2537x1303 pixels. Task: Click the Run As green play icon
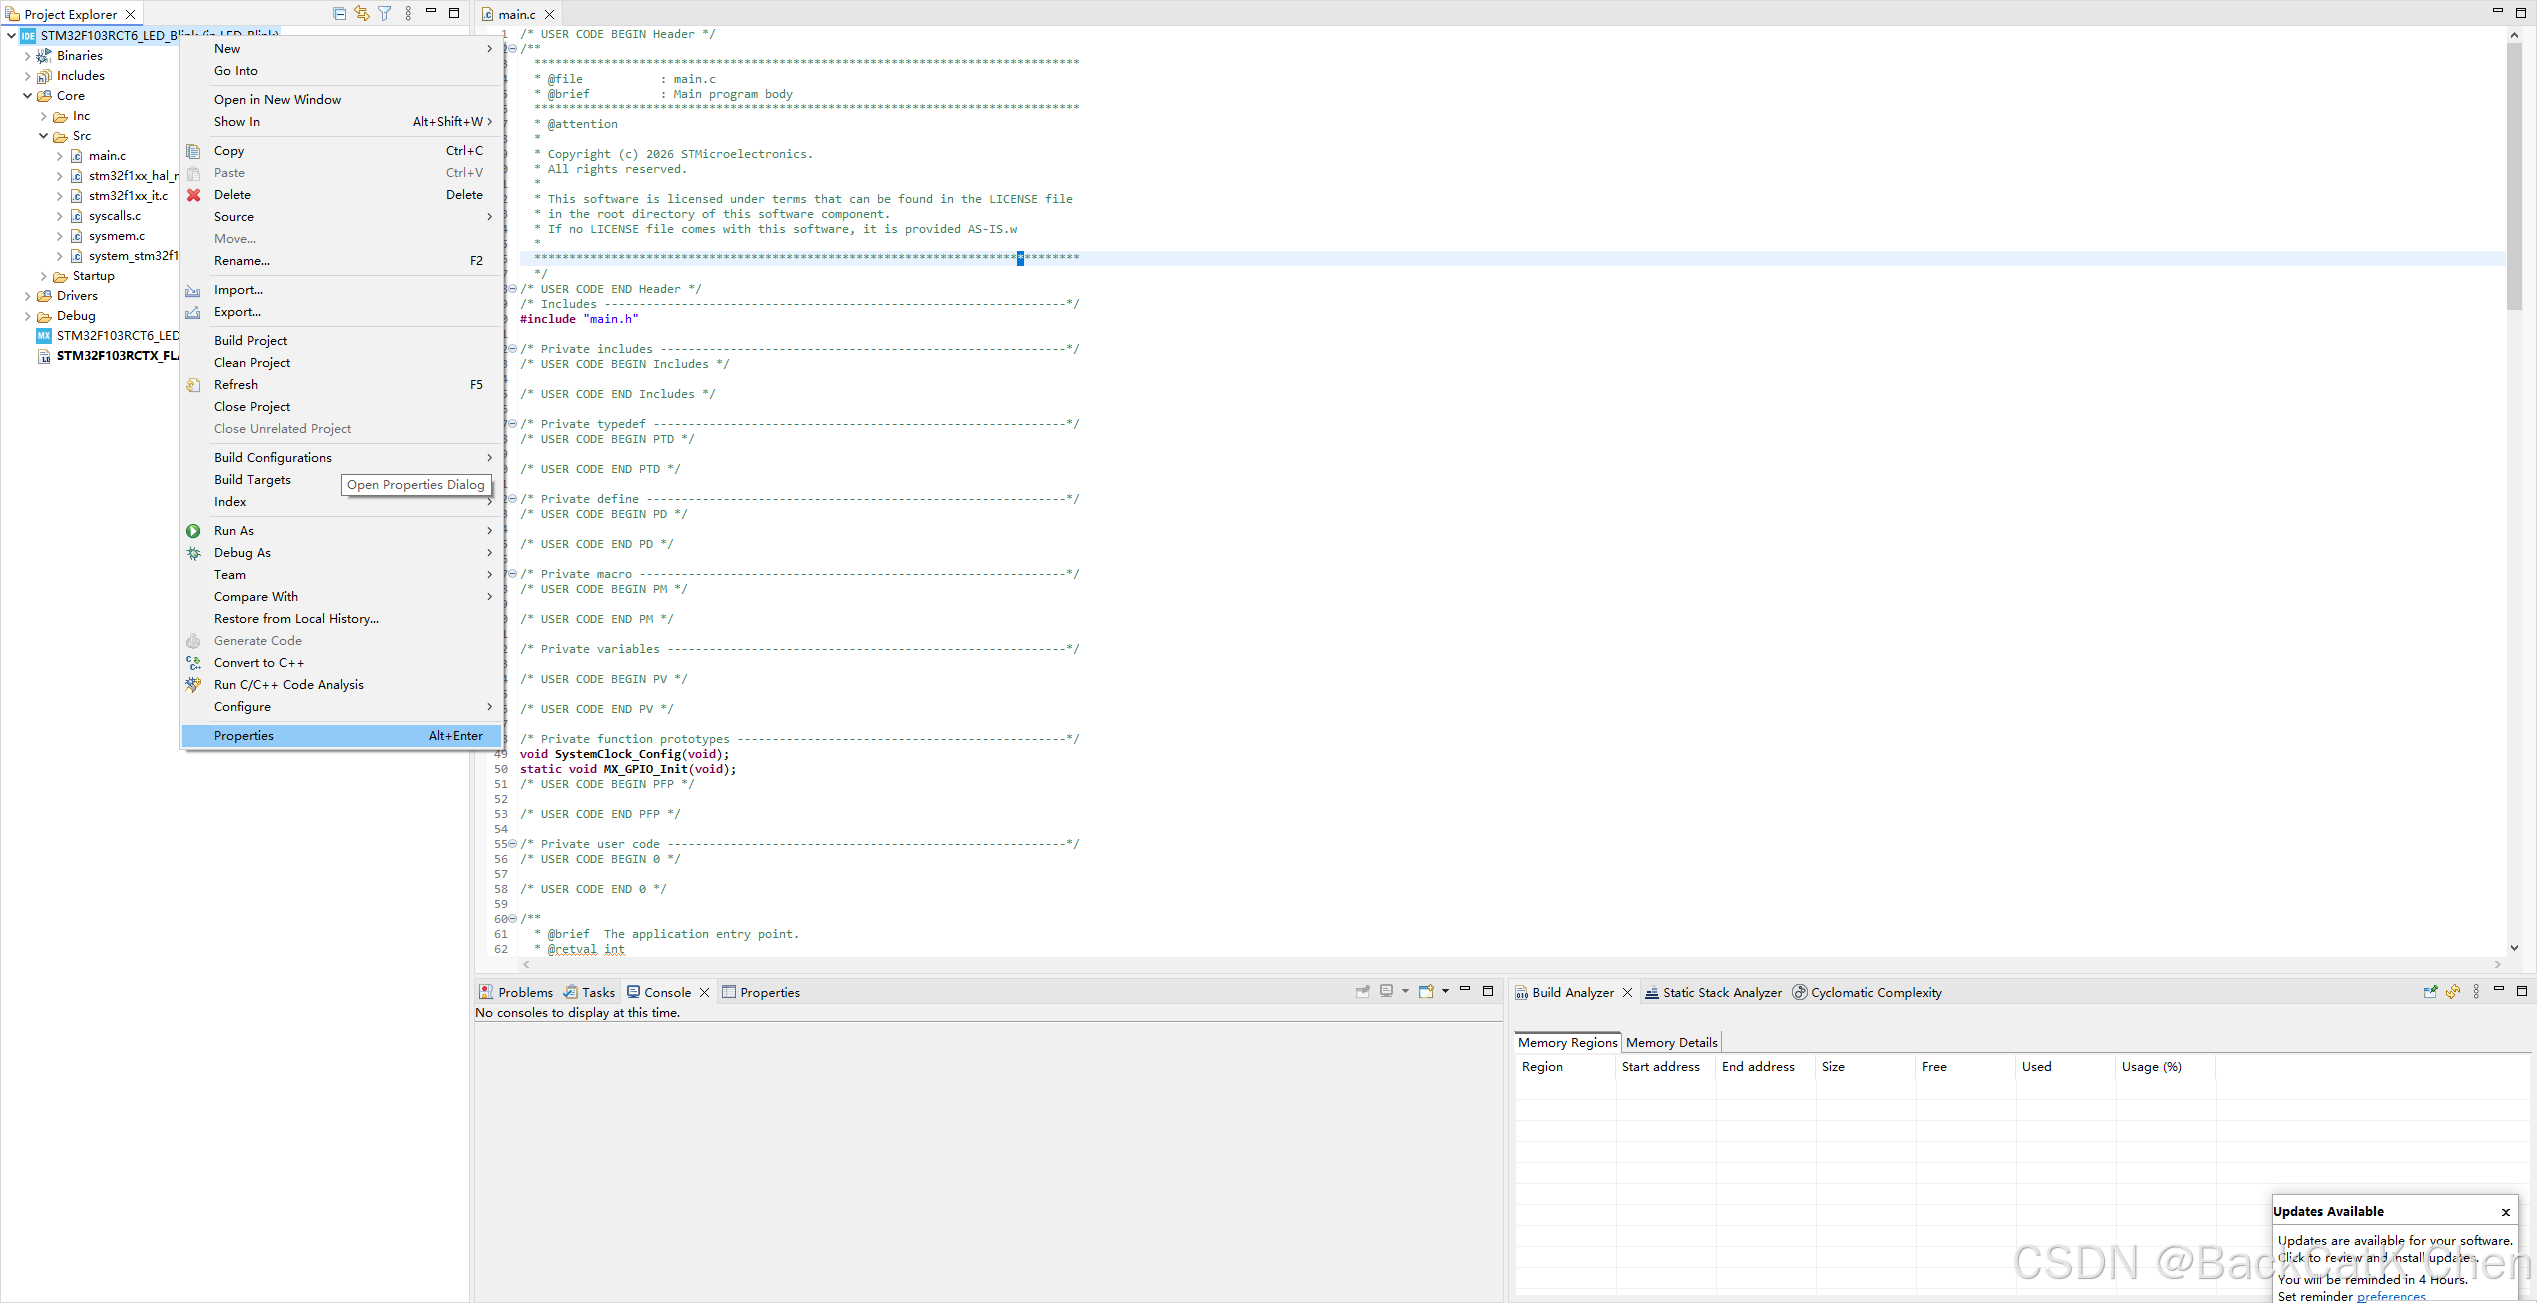tap(193, 531)
